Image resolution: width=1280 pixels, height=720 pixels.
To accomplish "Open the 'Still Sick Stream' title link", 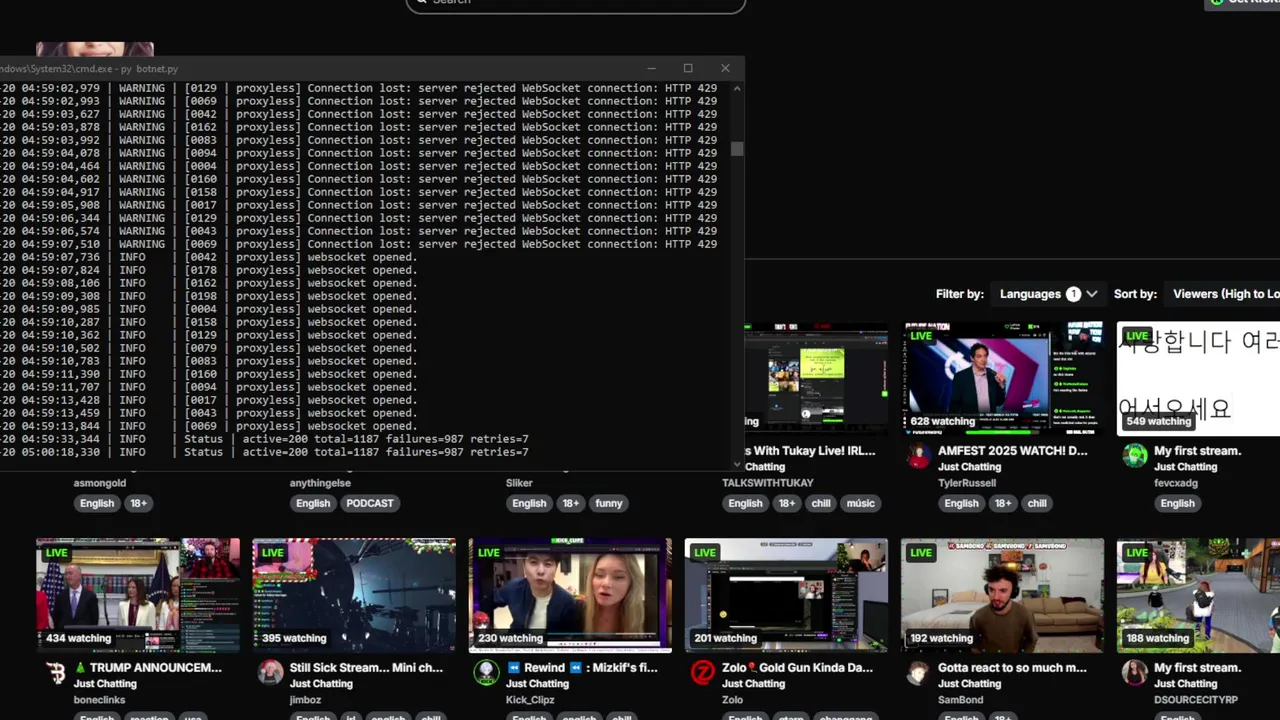I will tap(366, 668).
